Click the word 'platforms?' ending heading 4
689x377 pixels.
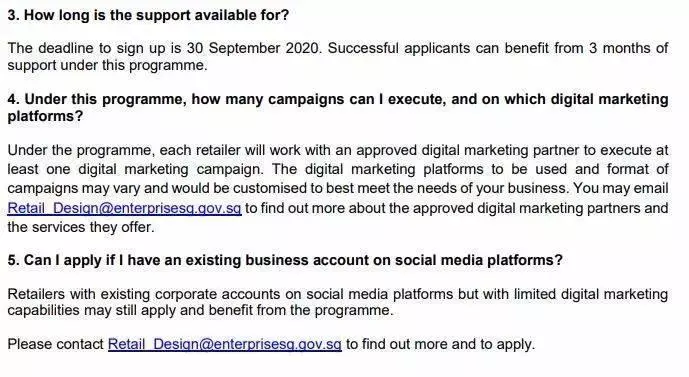45,116
